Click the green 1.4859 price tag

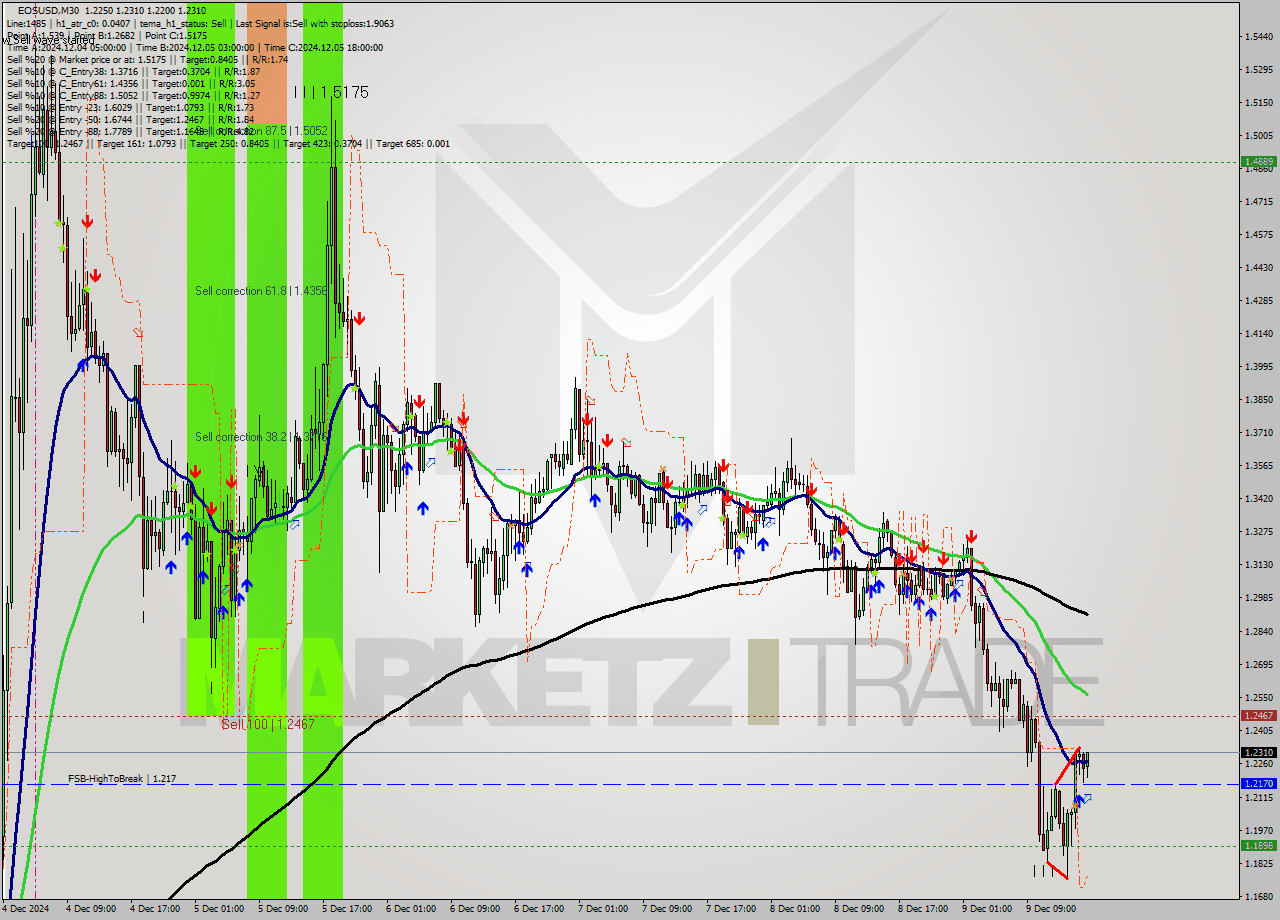point(1258,161)
